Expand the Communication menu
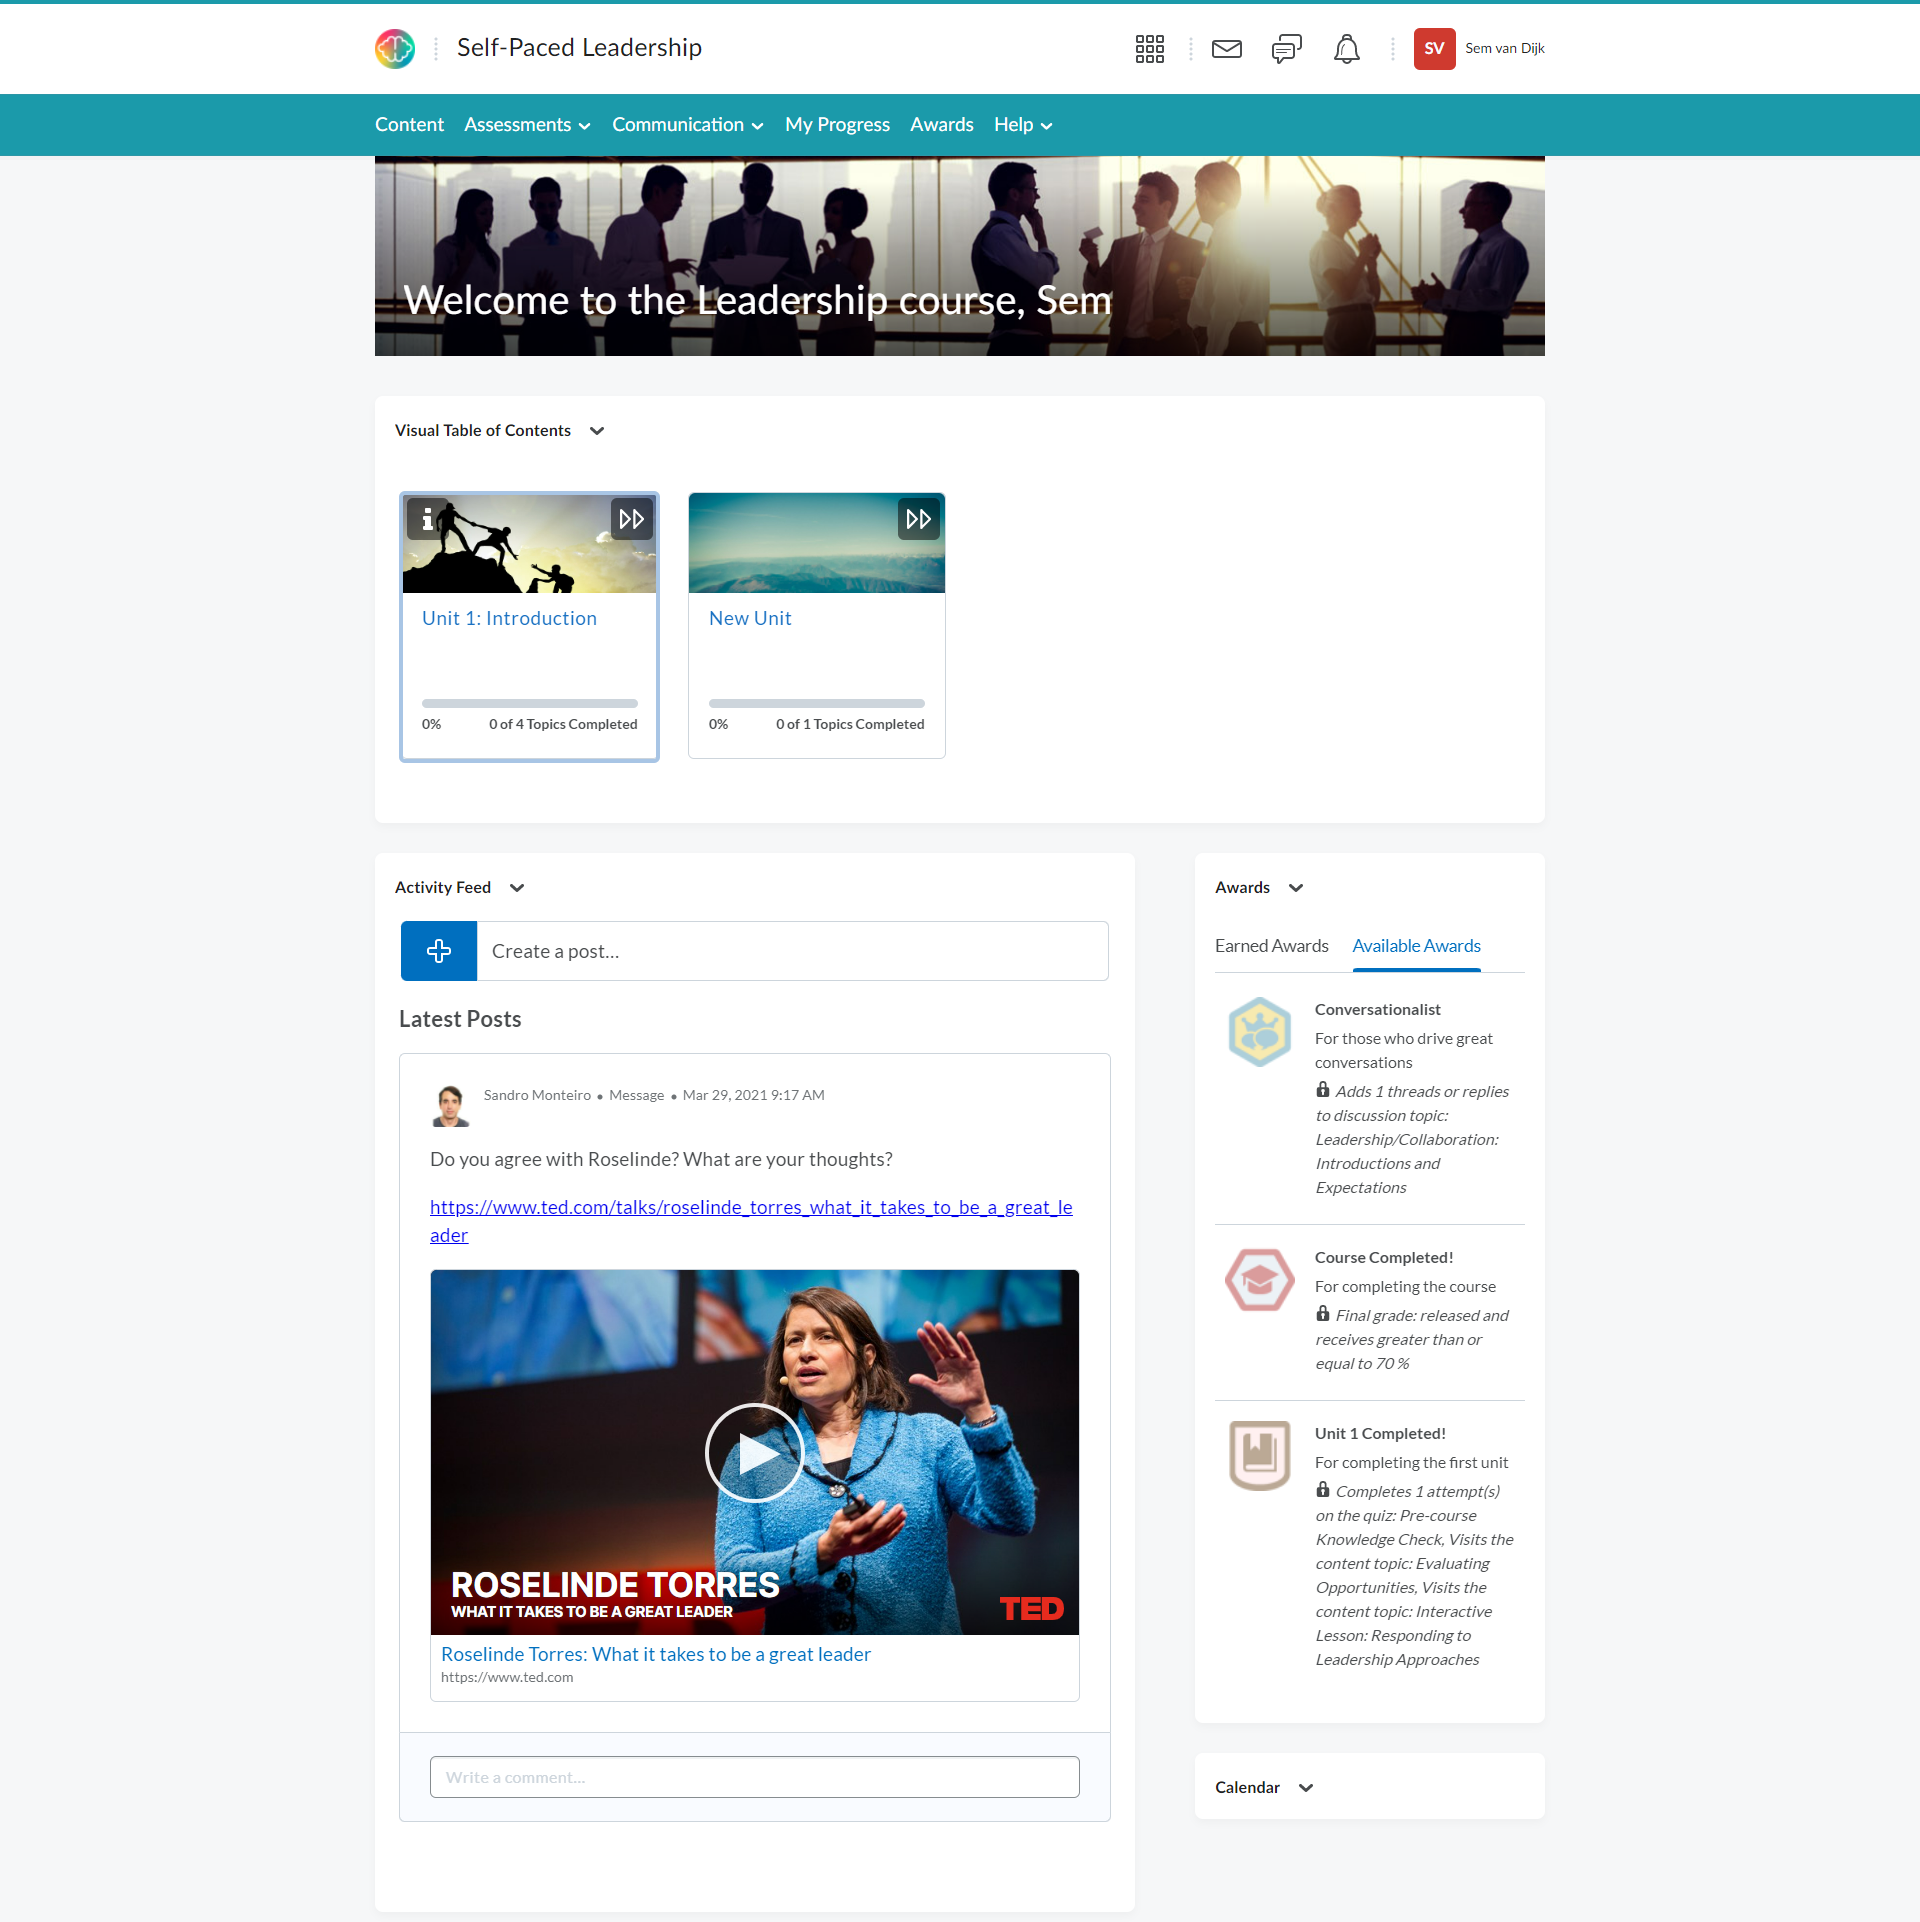Screen dimensions: 1920x1922 pyautogui.click(x=688, y=125)
